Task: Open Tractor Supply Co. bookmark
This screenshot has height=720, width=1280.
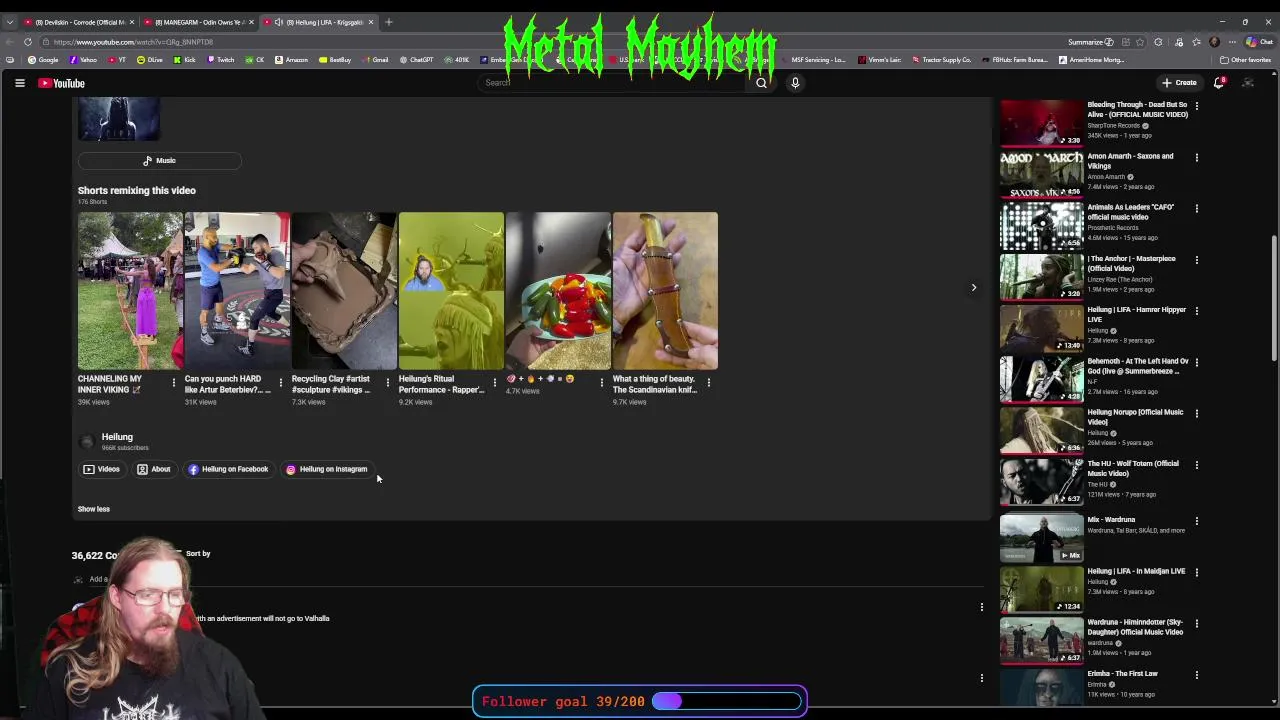Action: tap(941, 60)
